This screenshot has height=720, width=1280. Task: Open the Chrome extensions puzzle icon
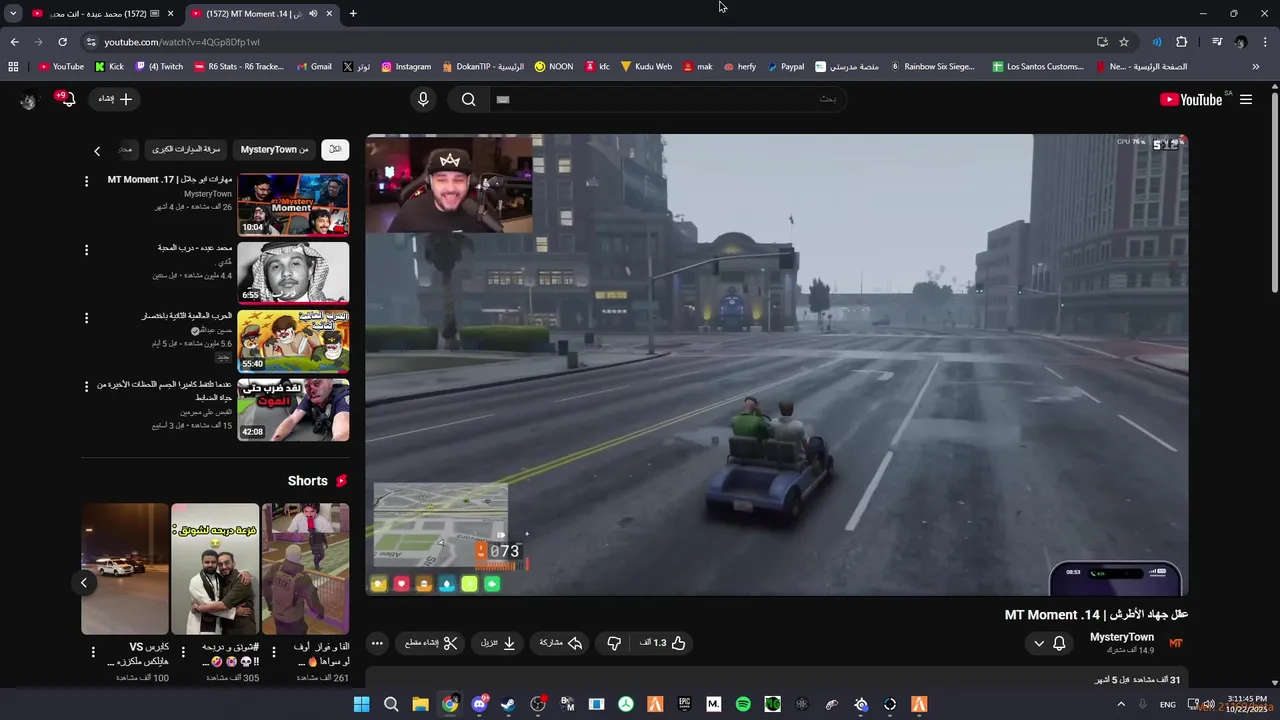click(x=1181, y=42)
